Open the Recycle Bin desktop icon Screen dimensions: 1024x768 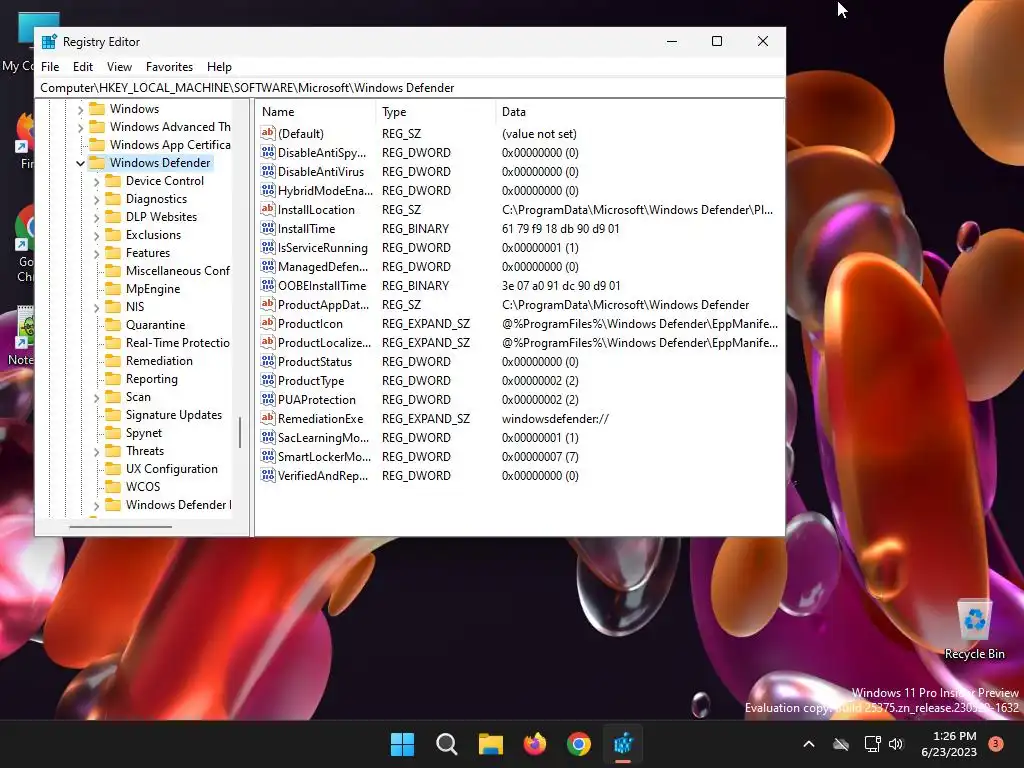[974, 629]
